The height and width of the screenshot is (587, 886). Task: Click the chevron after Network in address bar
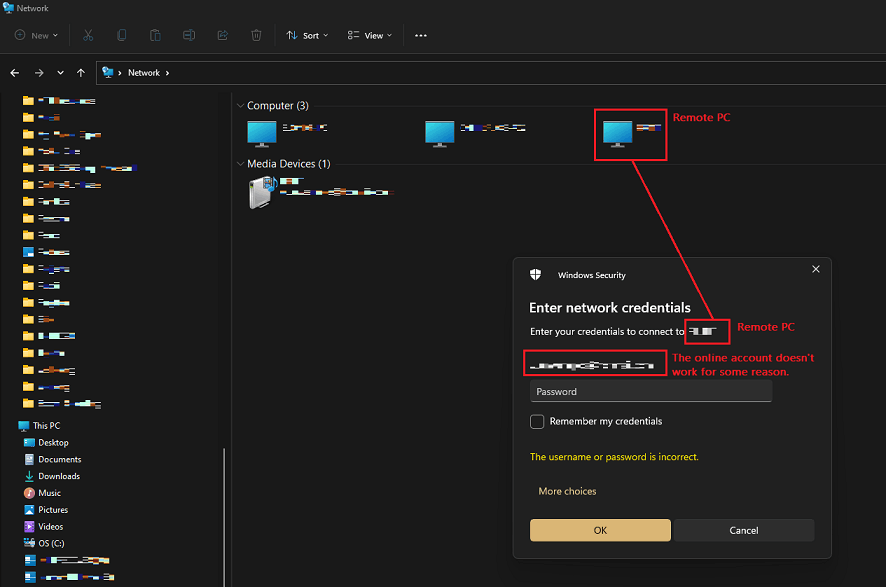pos(167,73)
